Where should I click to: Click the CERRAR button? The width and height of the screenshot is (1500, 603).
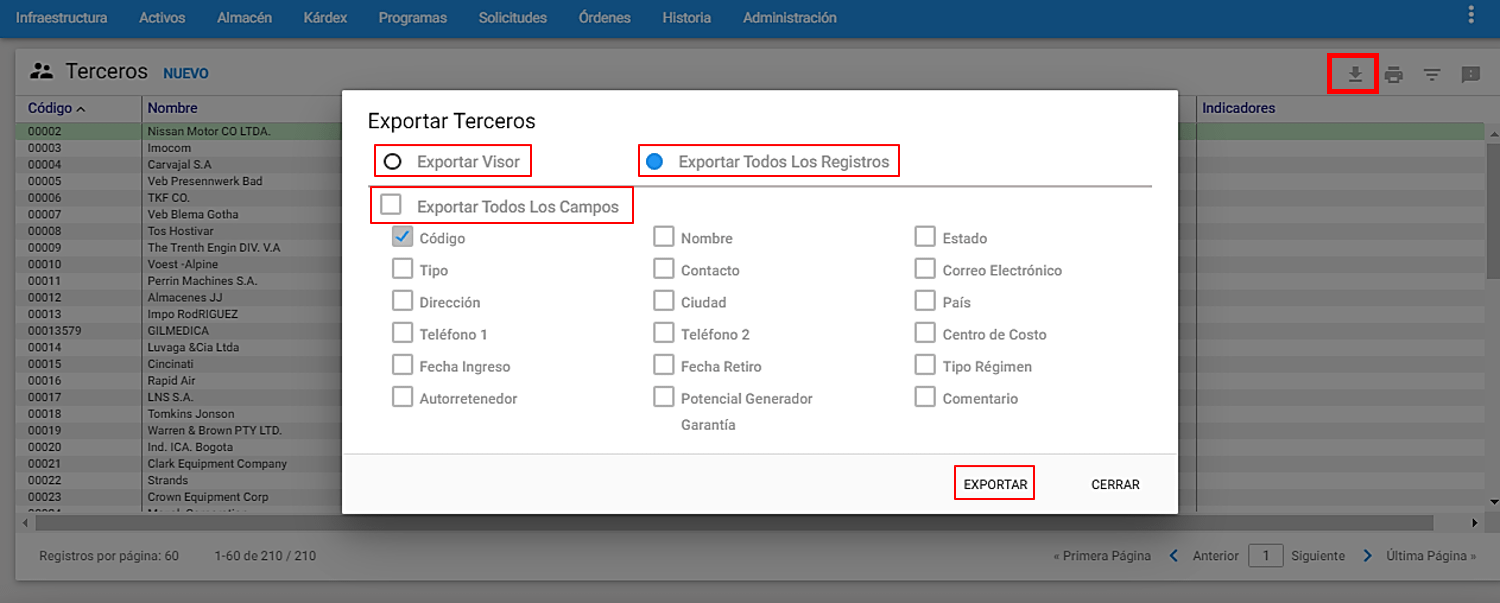tap(1115, 484)
